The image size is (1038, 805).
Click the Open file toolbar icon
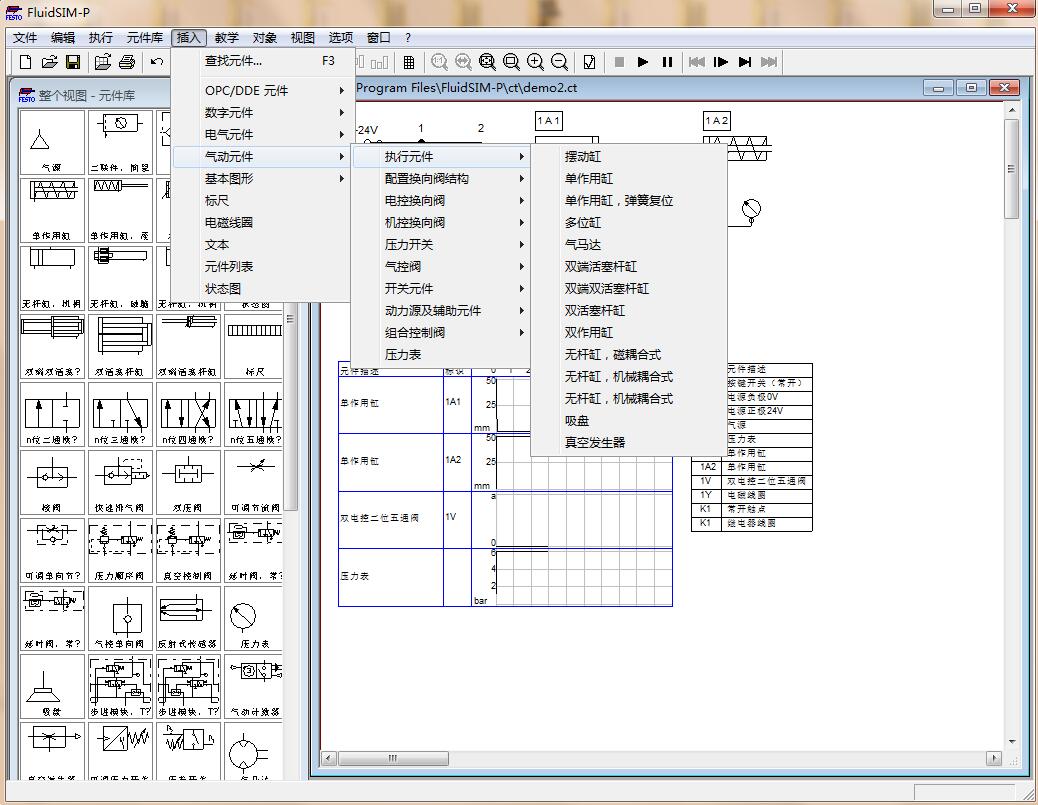click(x=49, y=62)
